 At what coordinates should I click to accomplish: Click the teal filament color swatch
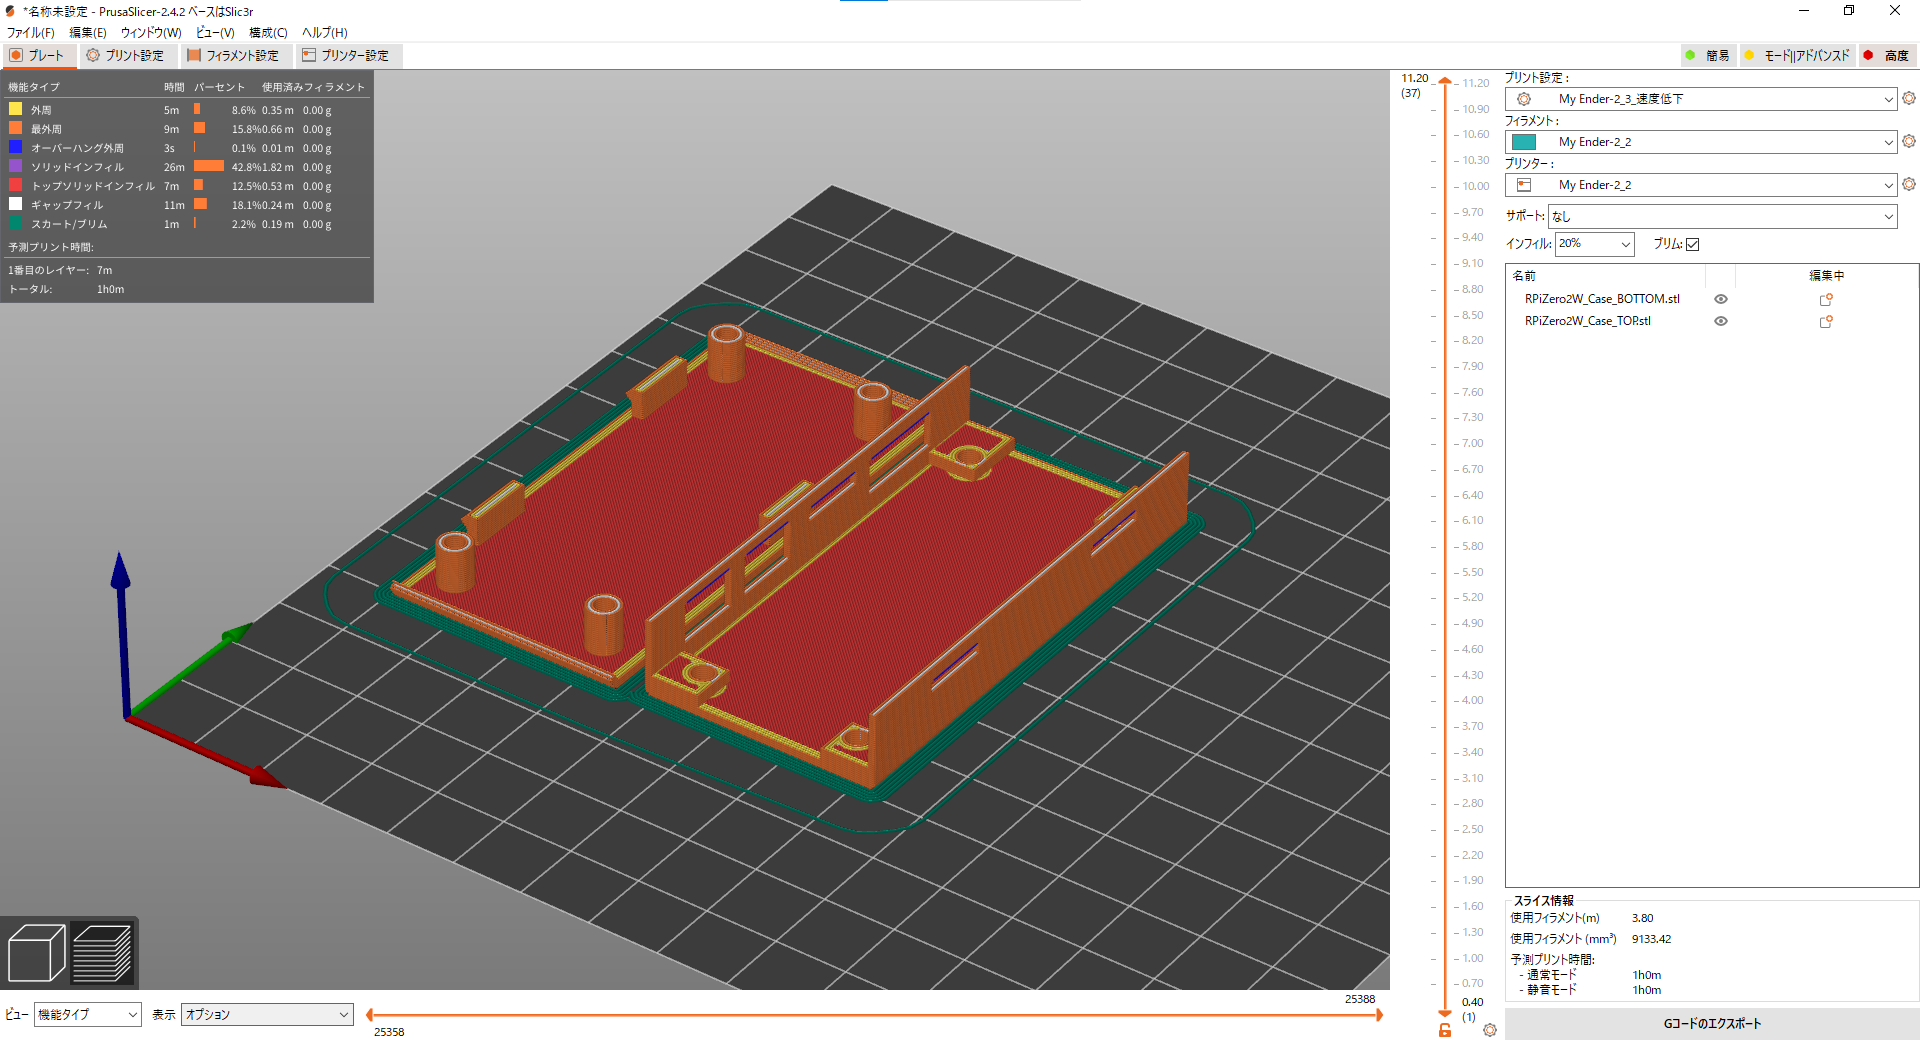[x=1524, y=142]
